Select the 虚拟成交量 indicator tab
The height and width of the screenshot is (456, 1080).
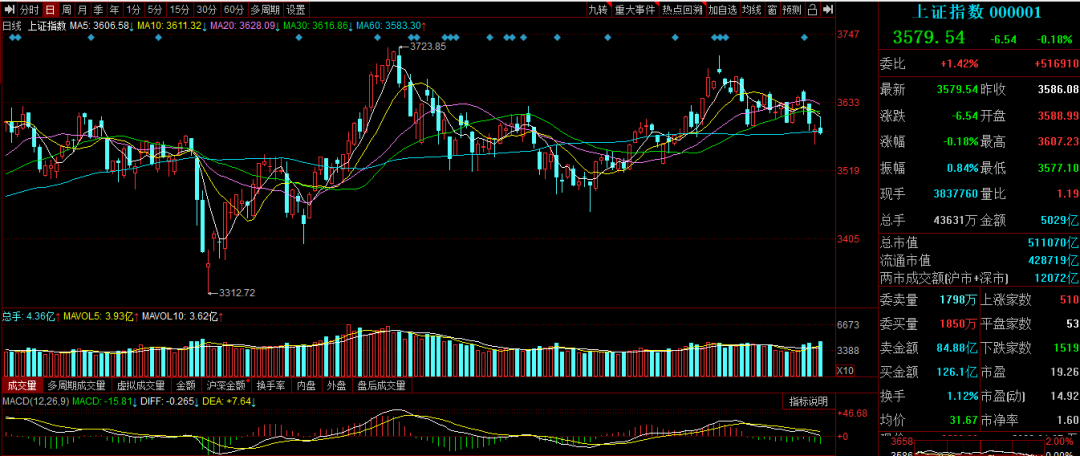[x=141, y=386]
